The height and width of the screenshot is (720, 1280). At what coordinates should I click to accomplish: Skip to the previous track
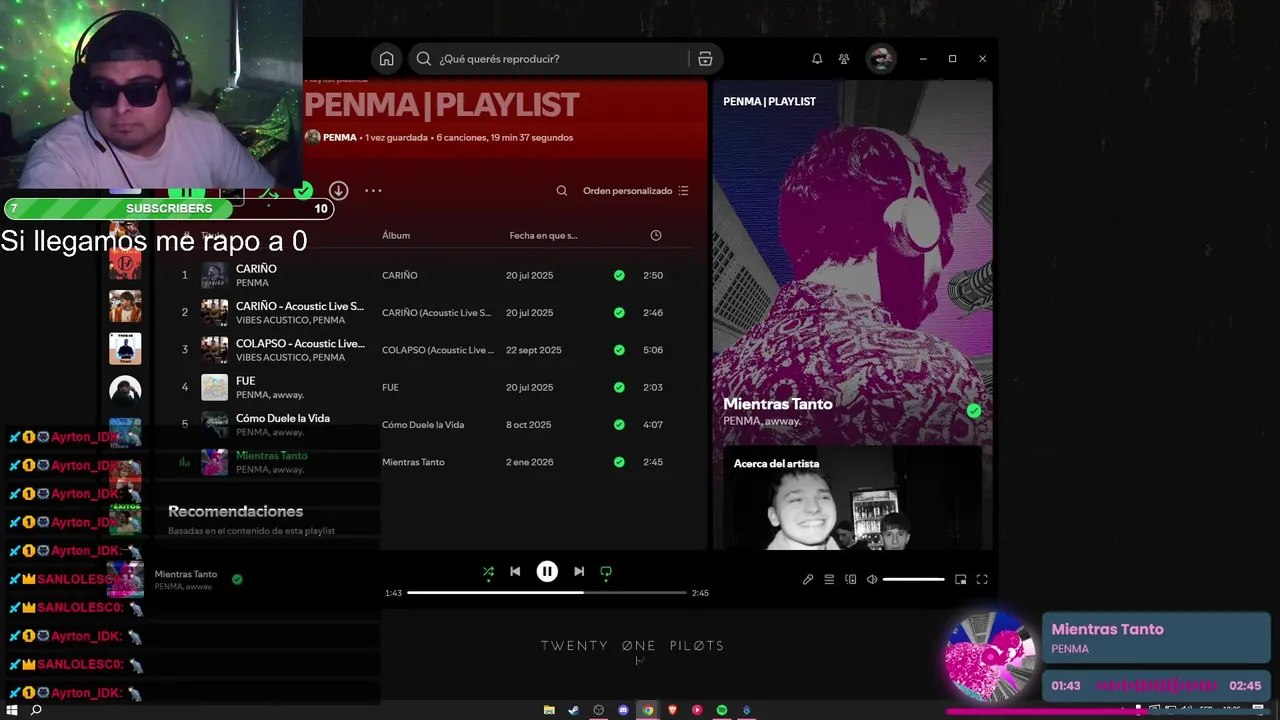tap(515, 572)
